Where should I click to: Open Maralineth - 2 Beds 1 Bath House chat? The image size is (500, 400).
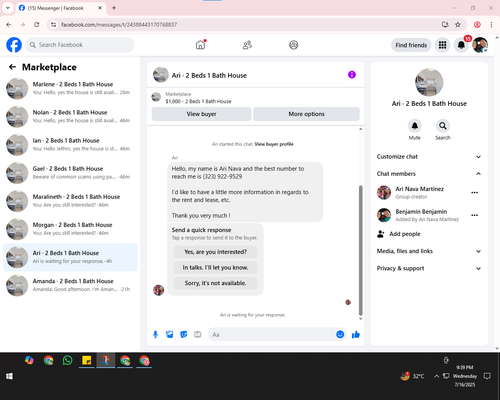[x=70, y=201]
